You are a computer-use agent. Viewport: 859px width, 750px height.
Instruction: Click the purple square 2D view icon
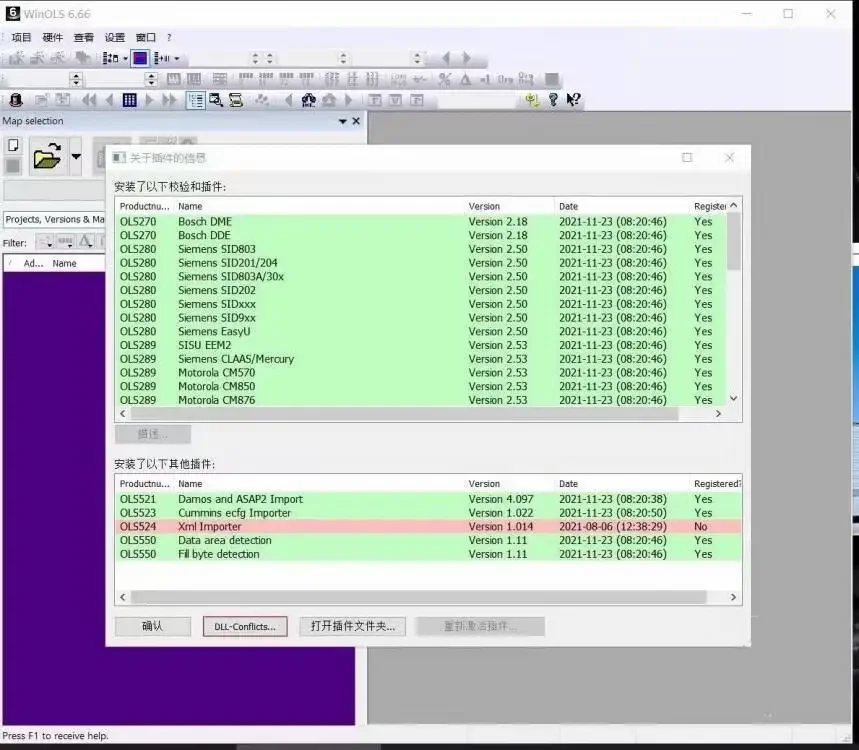click(140, 58)
